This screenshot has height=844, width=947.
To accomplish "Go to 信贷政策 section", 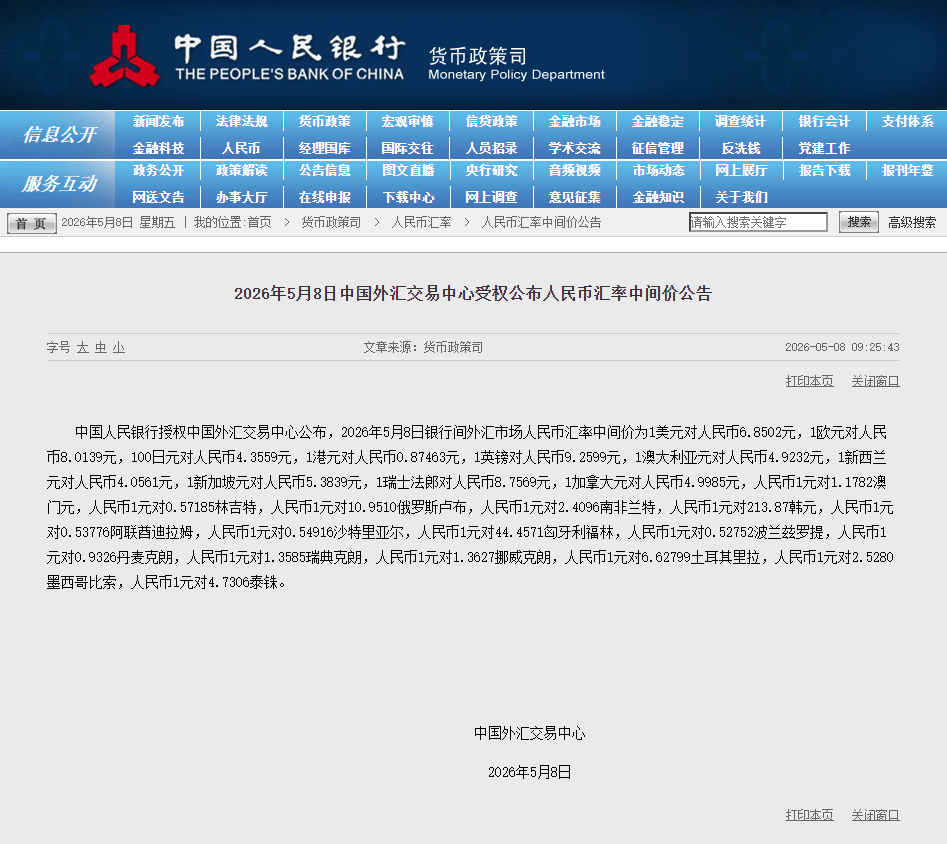I will 492,121.
